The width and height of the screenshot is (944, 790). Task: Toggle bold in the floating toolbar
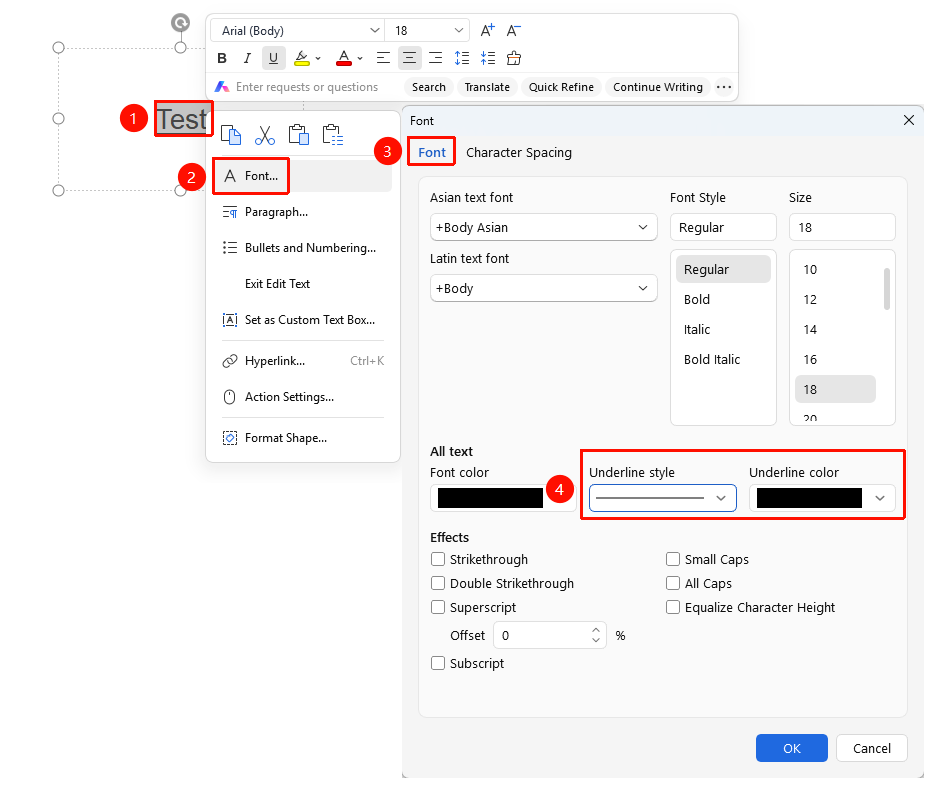[x=222, y=58]
